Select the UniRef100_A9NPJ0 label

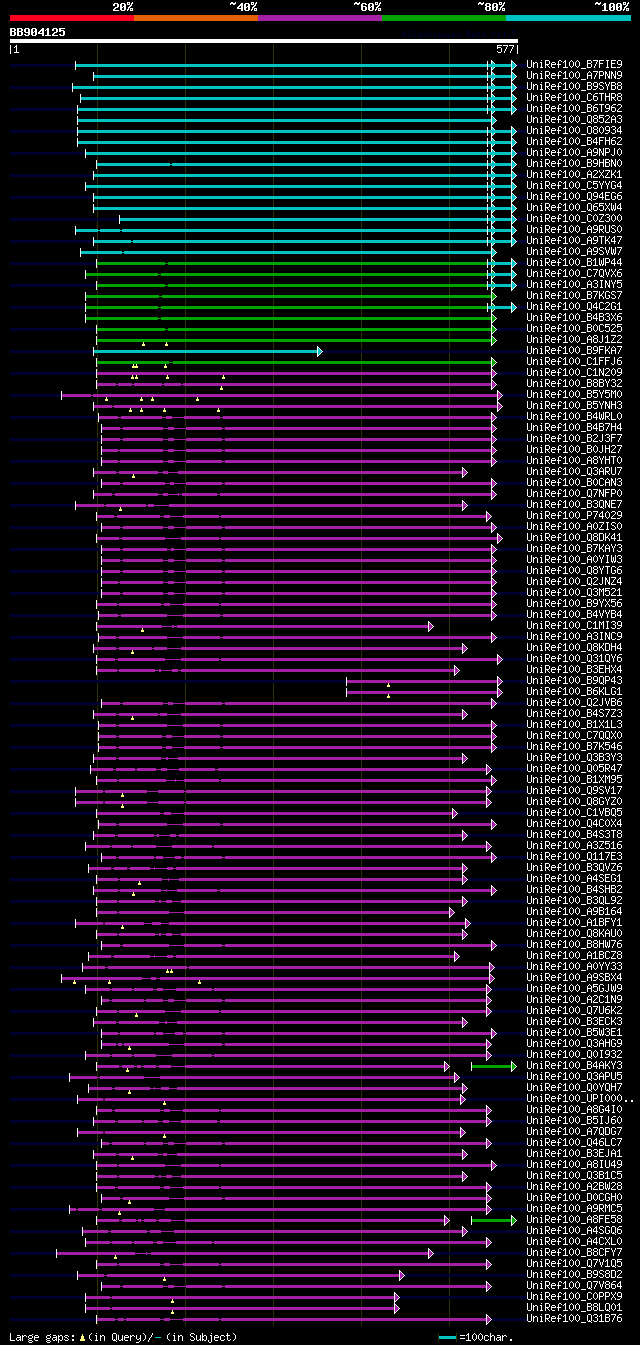(574, 152)
